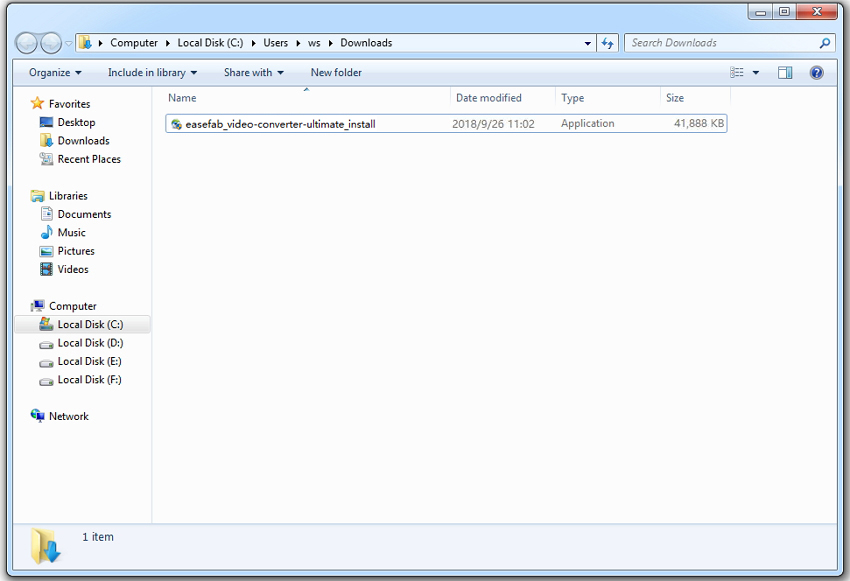850x581 pixels.
Task: Open Desktop from the navigation pane
Action: pyautogui.click(x=76, y=122)
